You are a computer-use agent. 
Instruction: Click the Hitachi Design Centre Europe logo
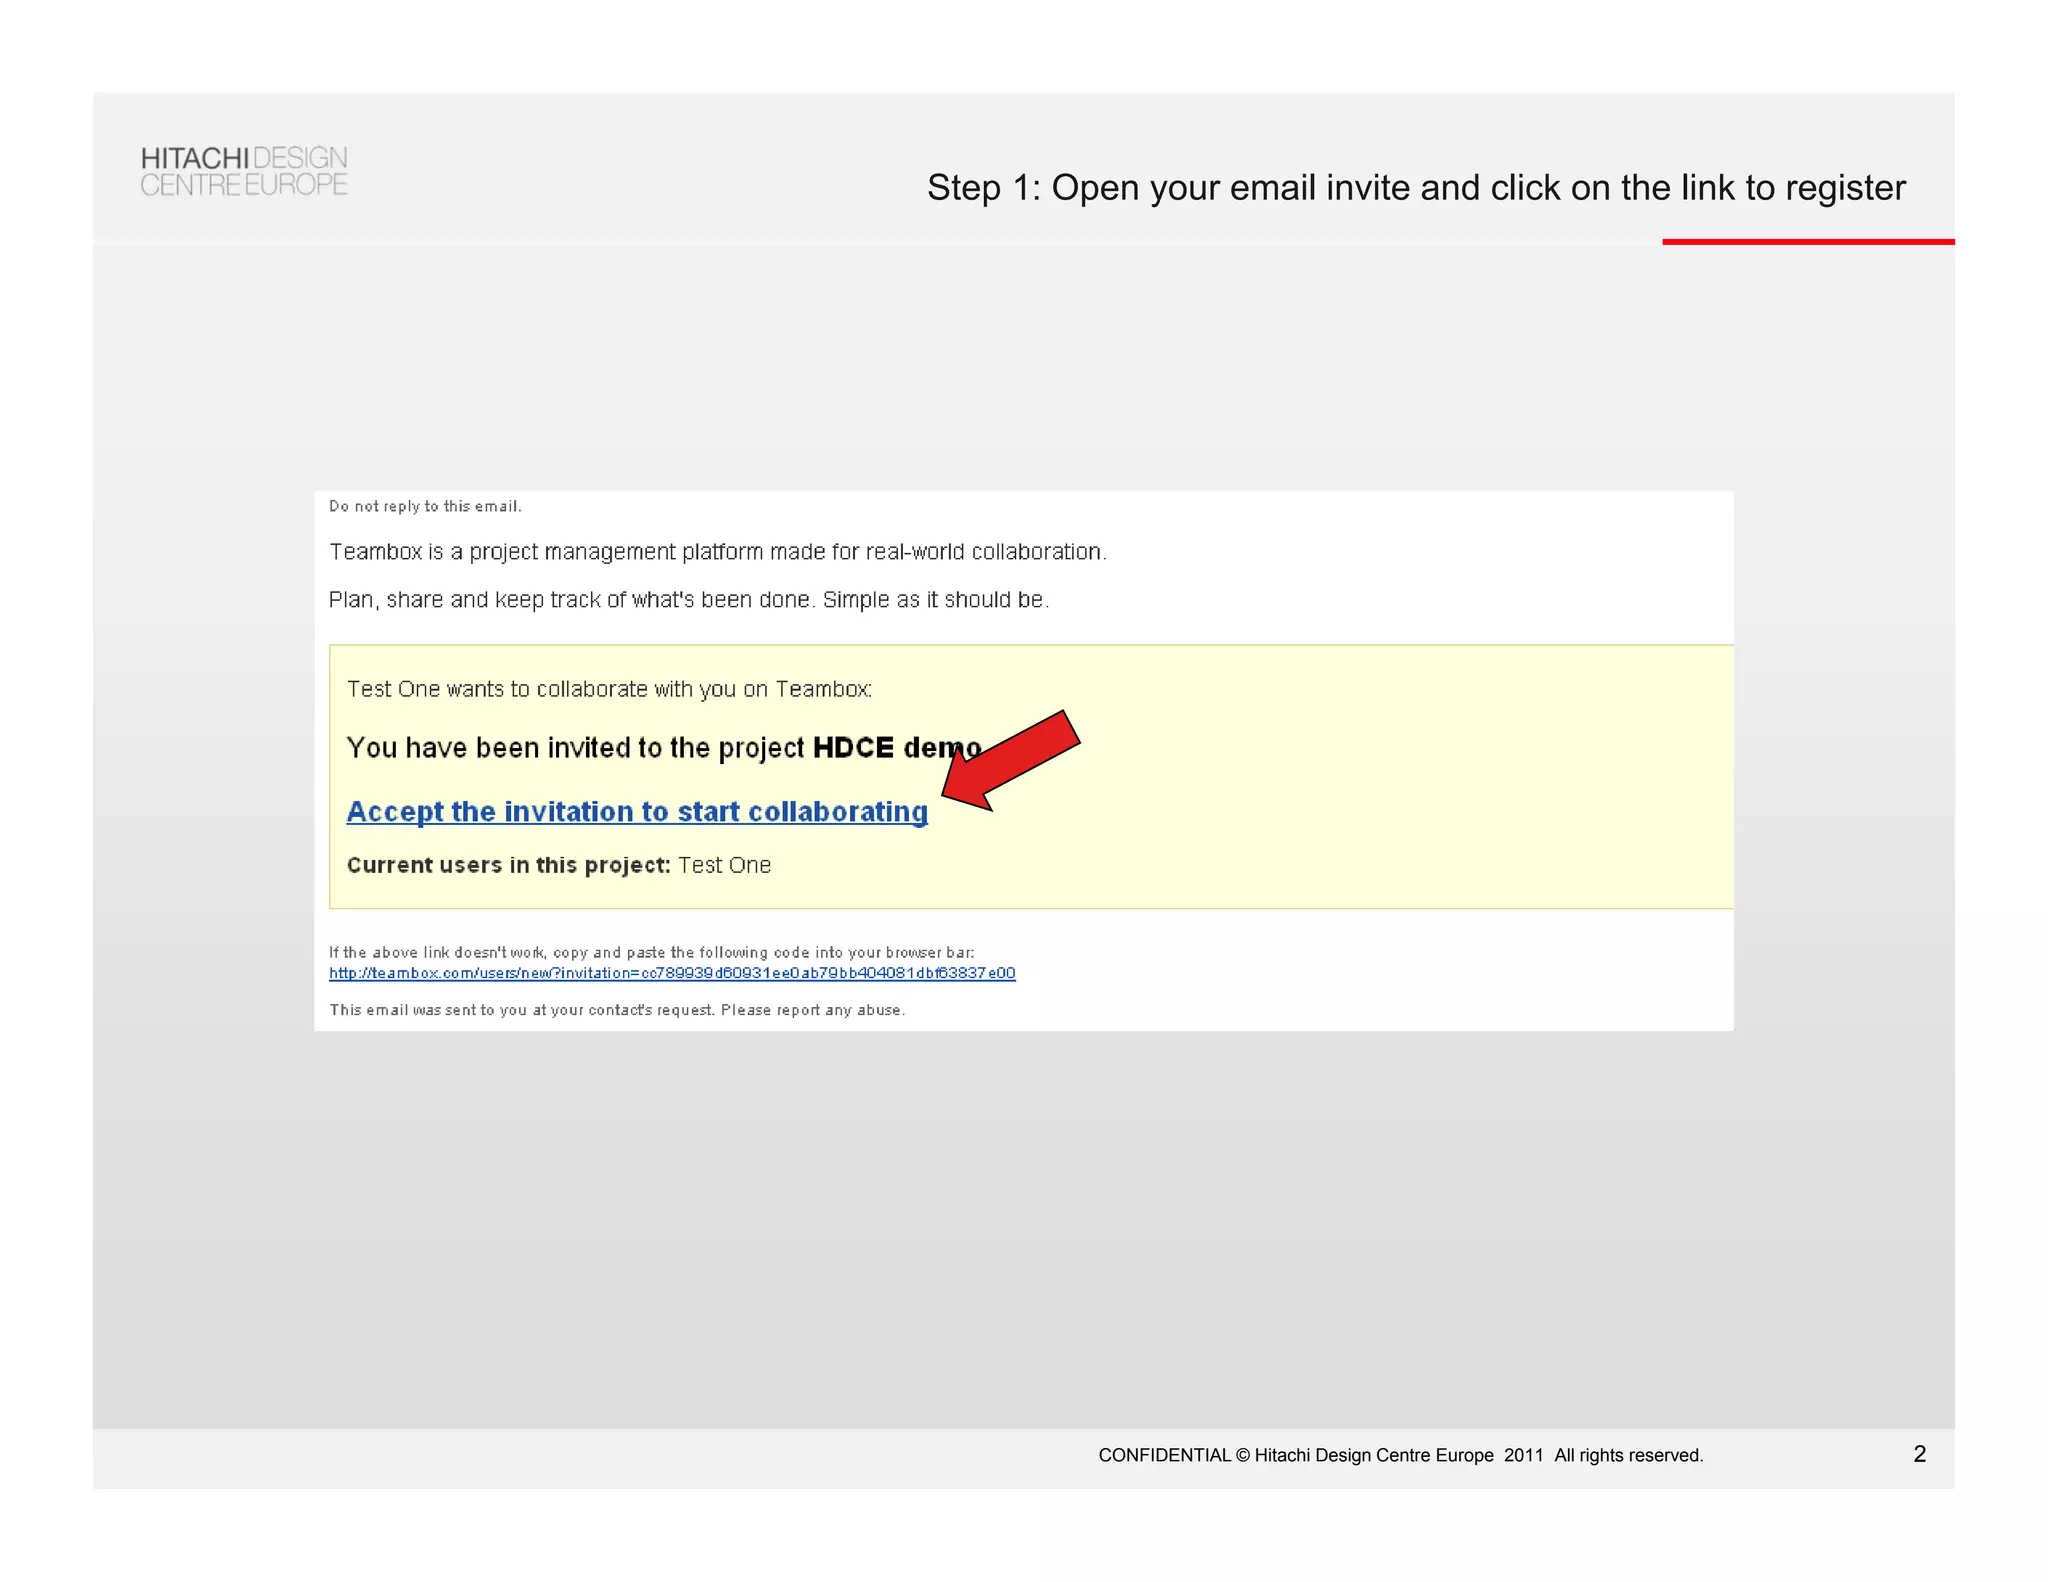pos(244,171)
